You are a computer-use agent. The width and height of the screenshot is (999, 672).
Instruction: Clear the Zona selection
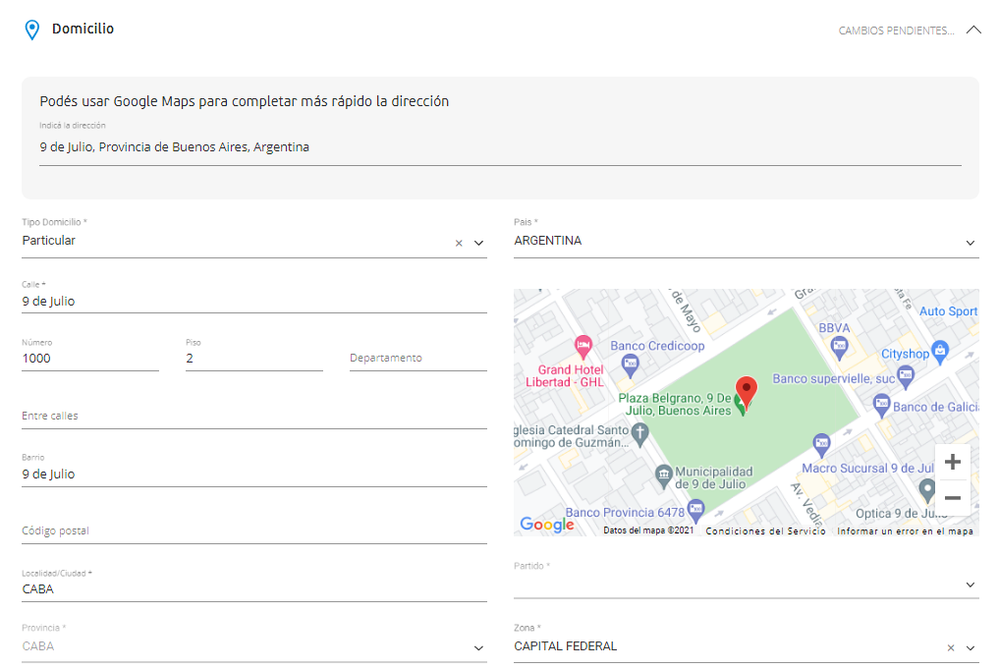point(951,648)
